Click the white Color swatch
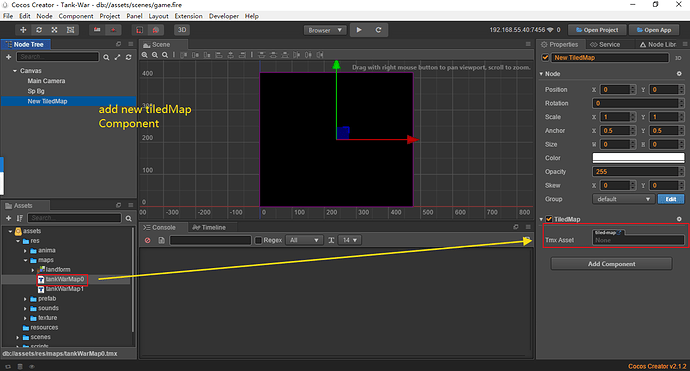Image resolution: width=690 pixels, height=371 pixels. 638,158
